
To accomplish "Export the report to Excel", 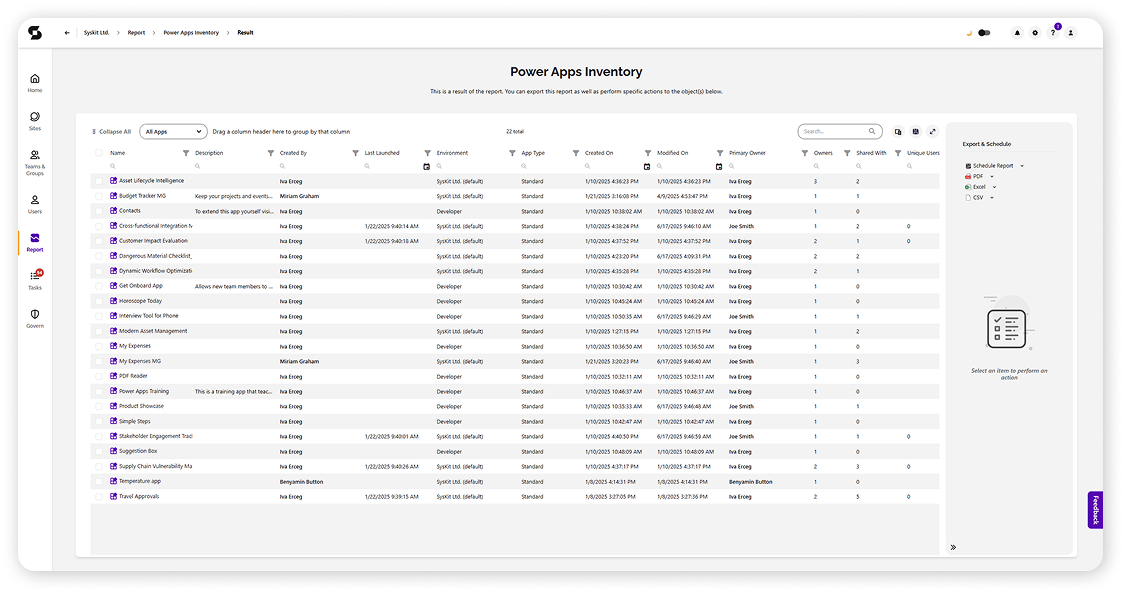I will point(976,187).
